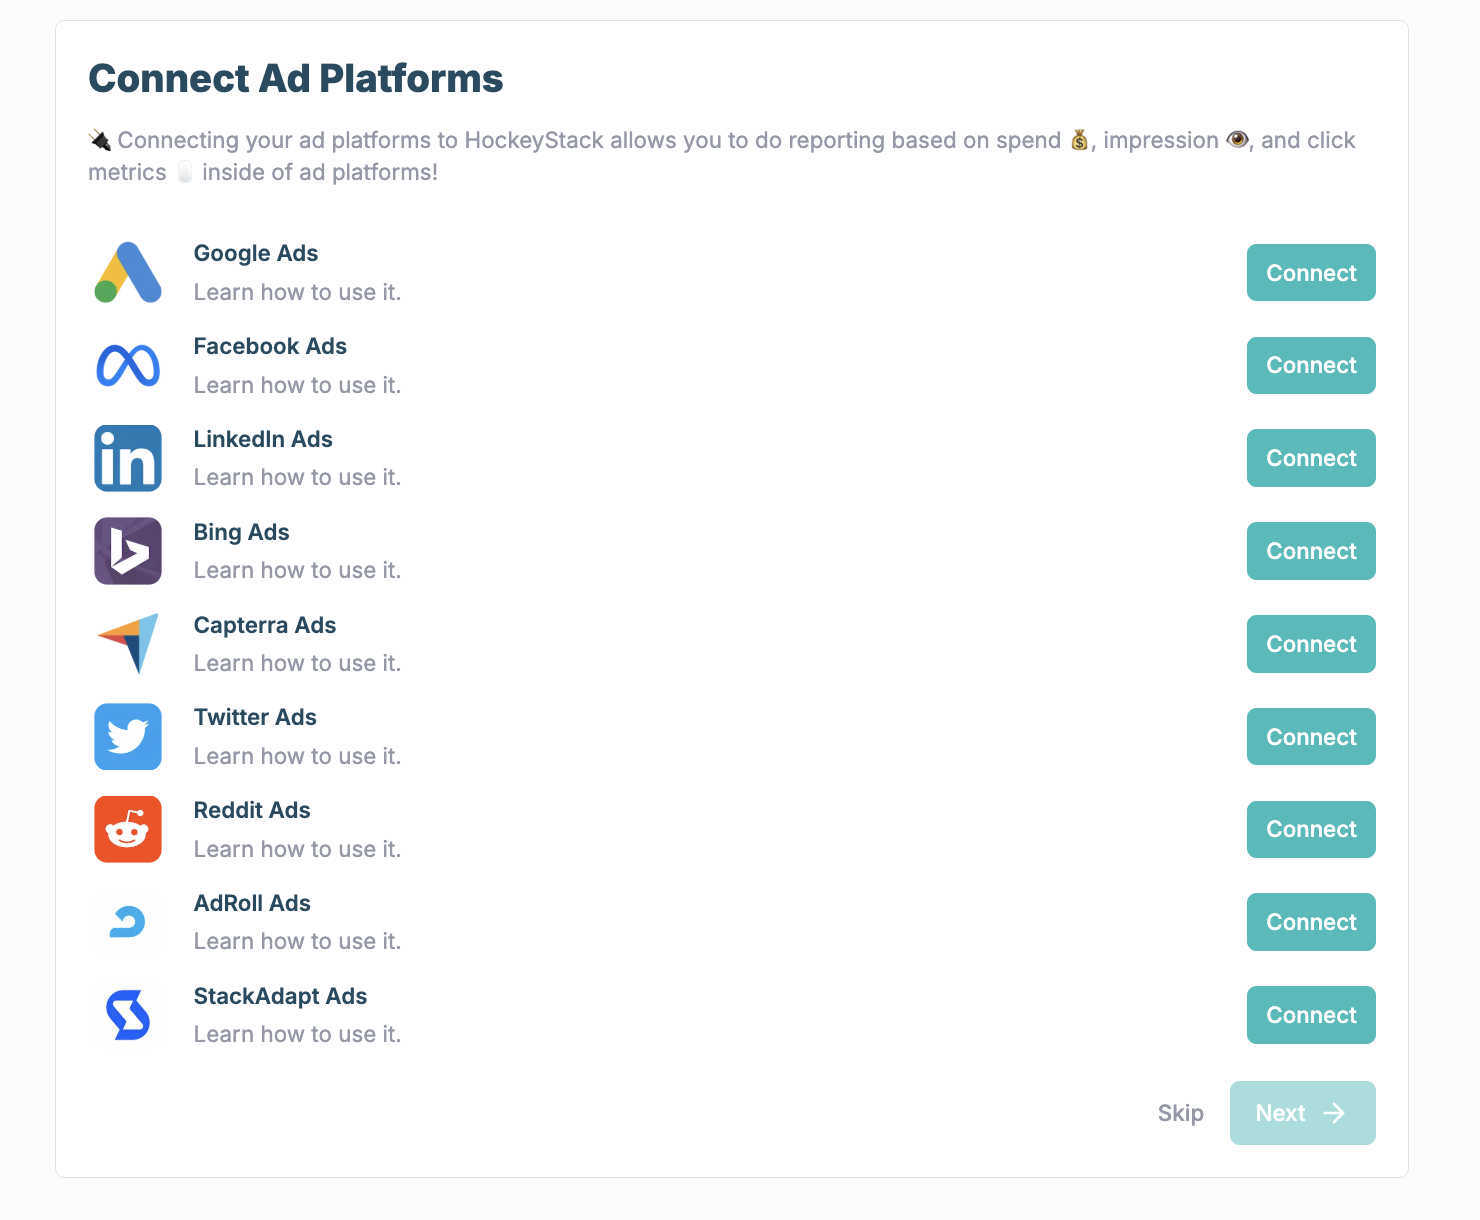Click the LinkedIn Ads logo icon
This screenshot has height=1220, width=1480.
128,458
